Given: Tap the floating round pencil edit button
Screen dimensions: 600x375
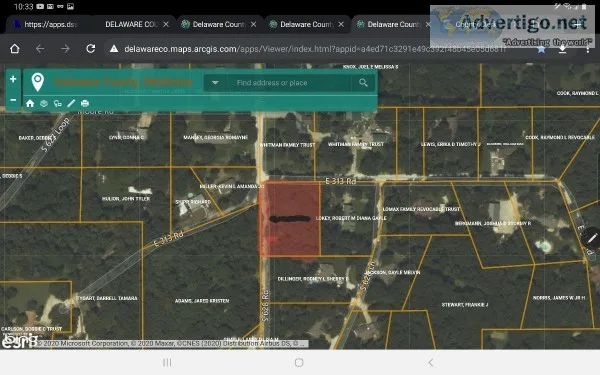Looking at the screenshot, I should [592, 238].
